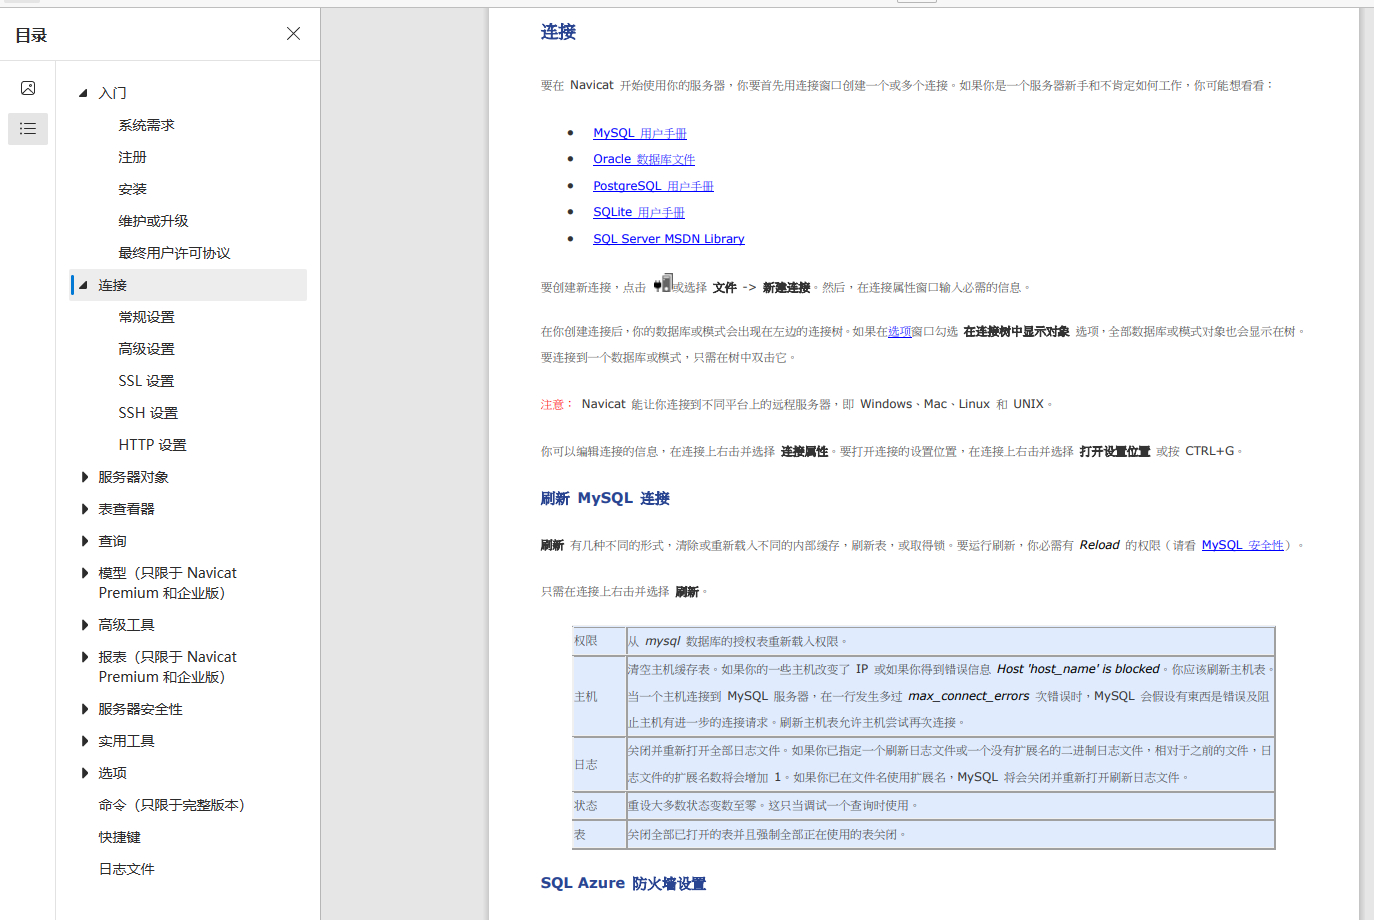This screenshot has width=1374, height=920.
Task: Follow the 选项 hyperlink in paragraph
Action: pos(899,332)
